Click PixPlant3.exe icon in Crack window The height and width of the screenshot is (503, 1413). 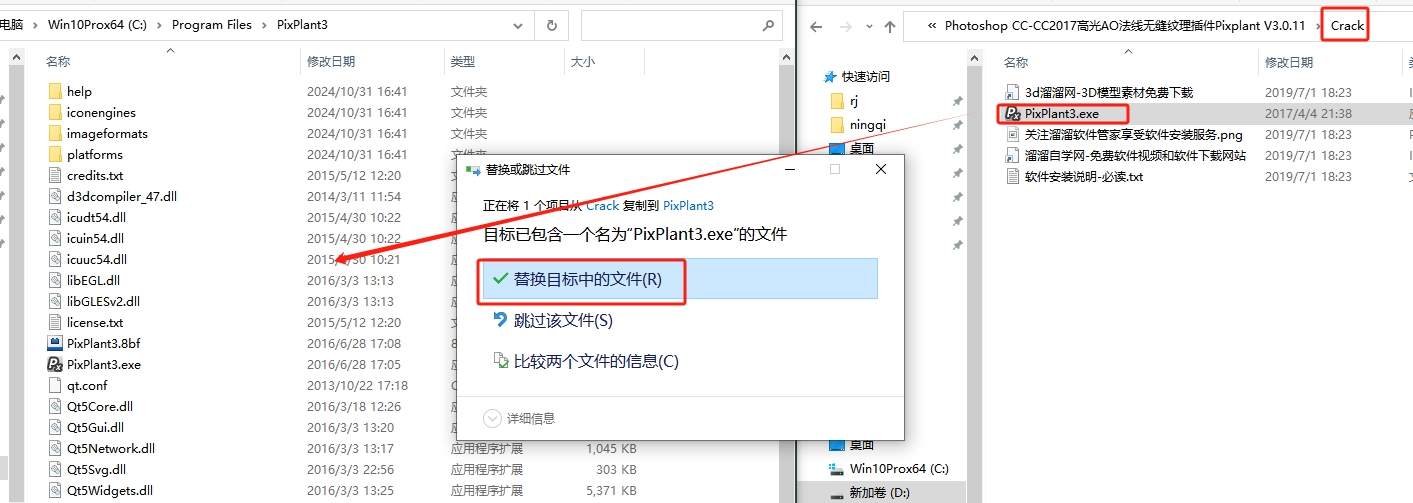1013,113
